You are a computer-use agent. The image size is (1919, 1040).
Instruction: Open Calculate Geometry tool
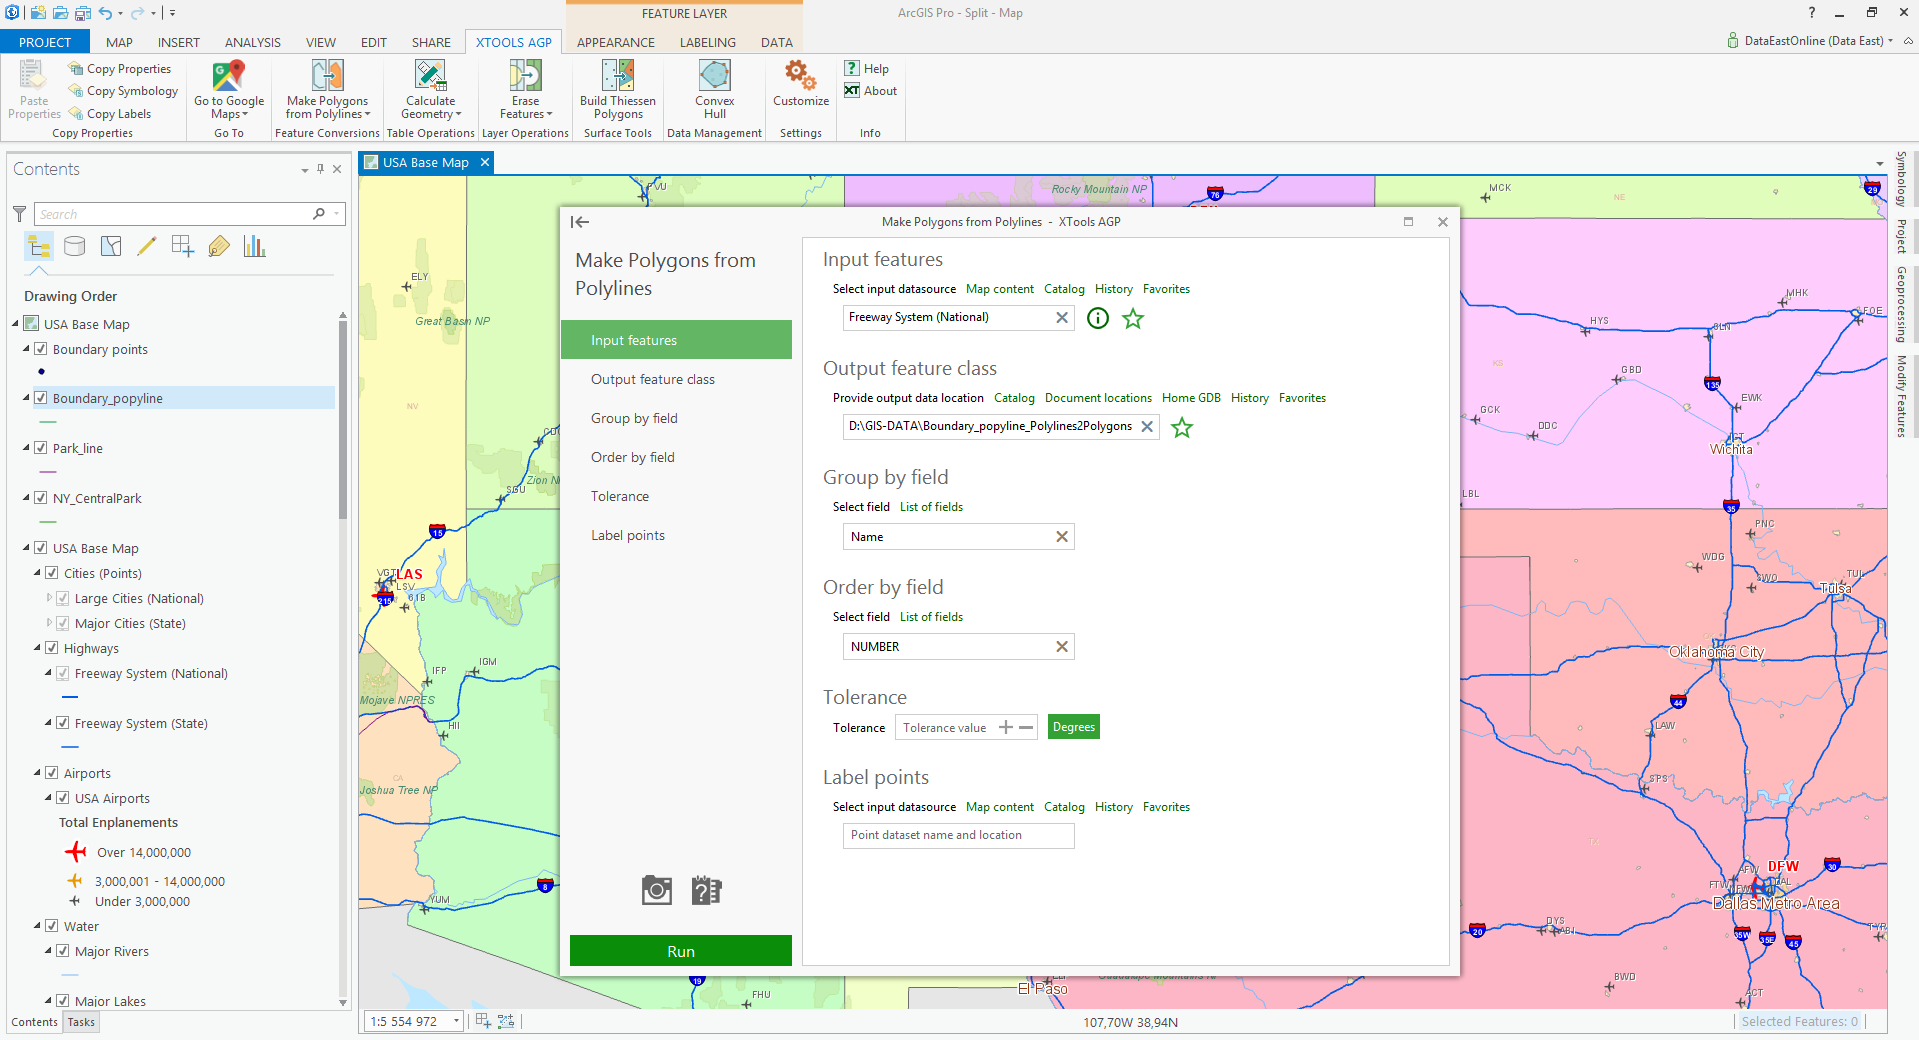click(430, 89)
